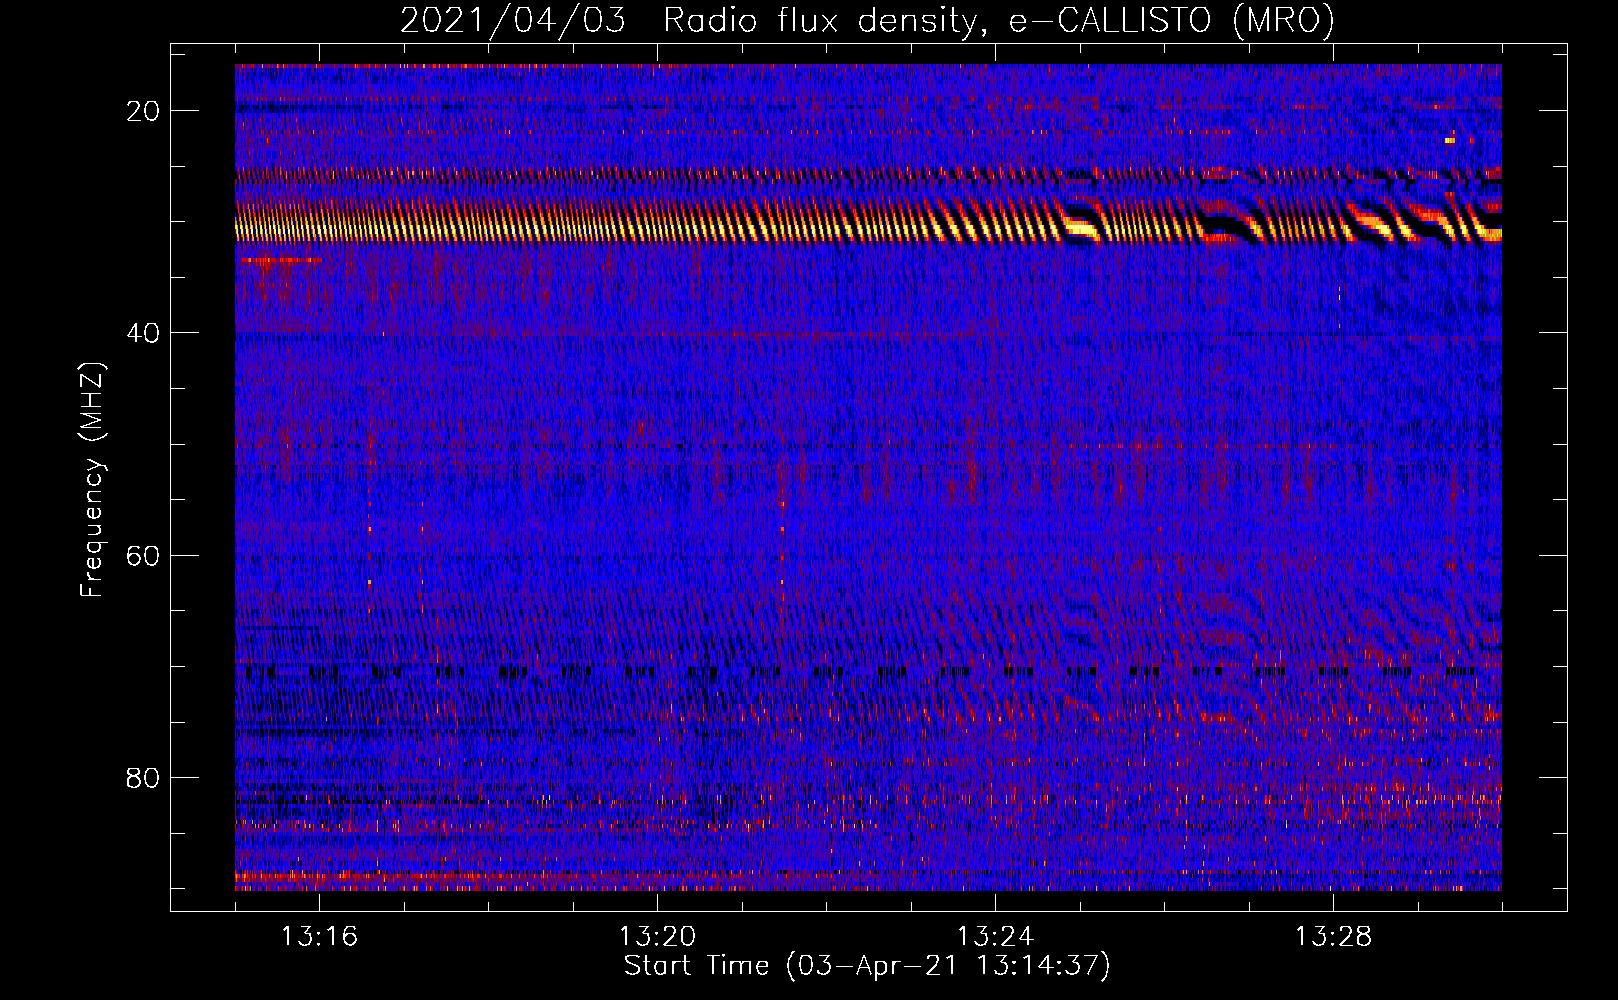Screen dimensions: 1618x1000
Task: Click the 40 MHz frequency tick label
Action: (x=143, y=333)
